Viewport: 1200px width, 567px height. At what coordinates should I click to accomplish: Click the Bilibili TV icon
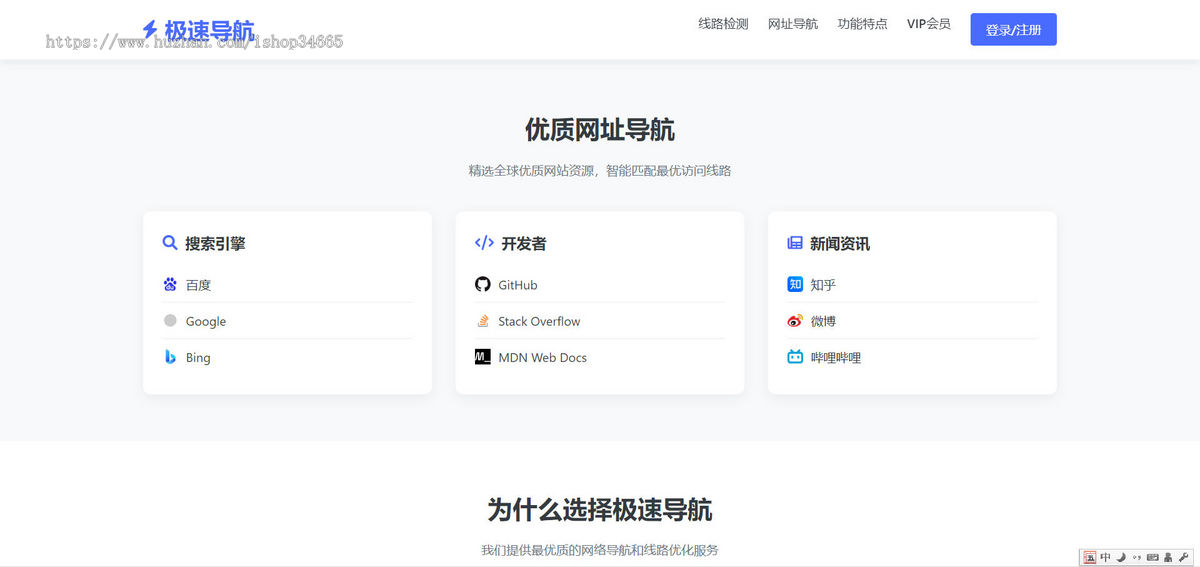tap(795, 357)
